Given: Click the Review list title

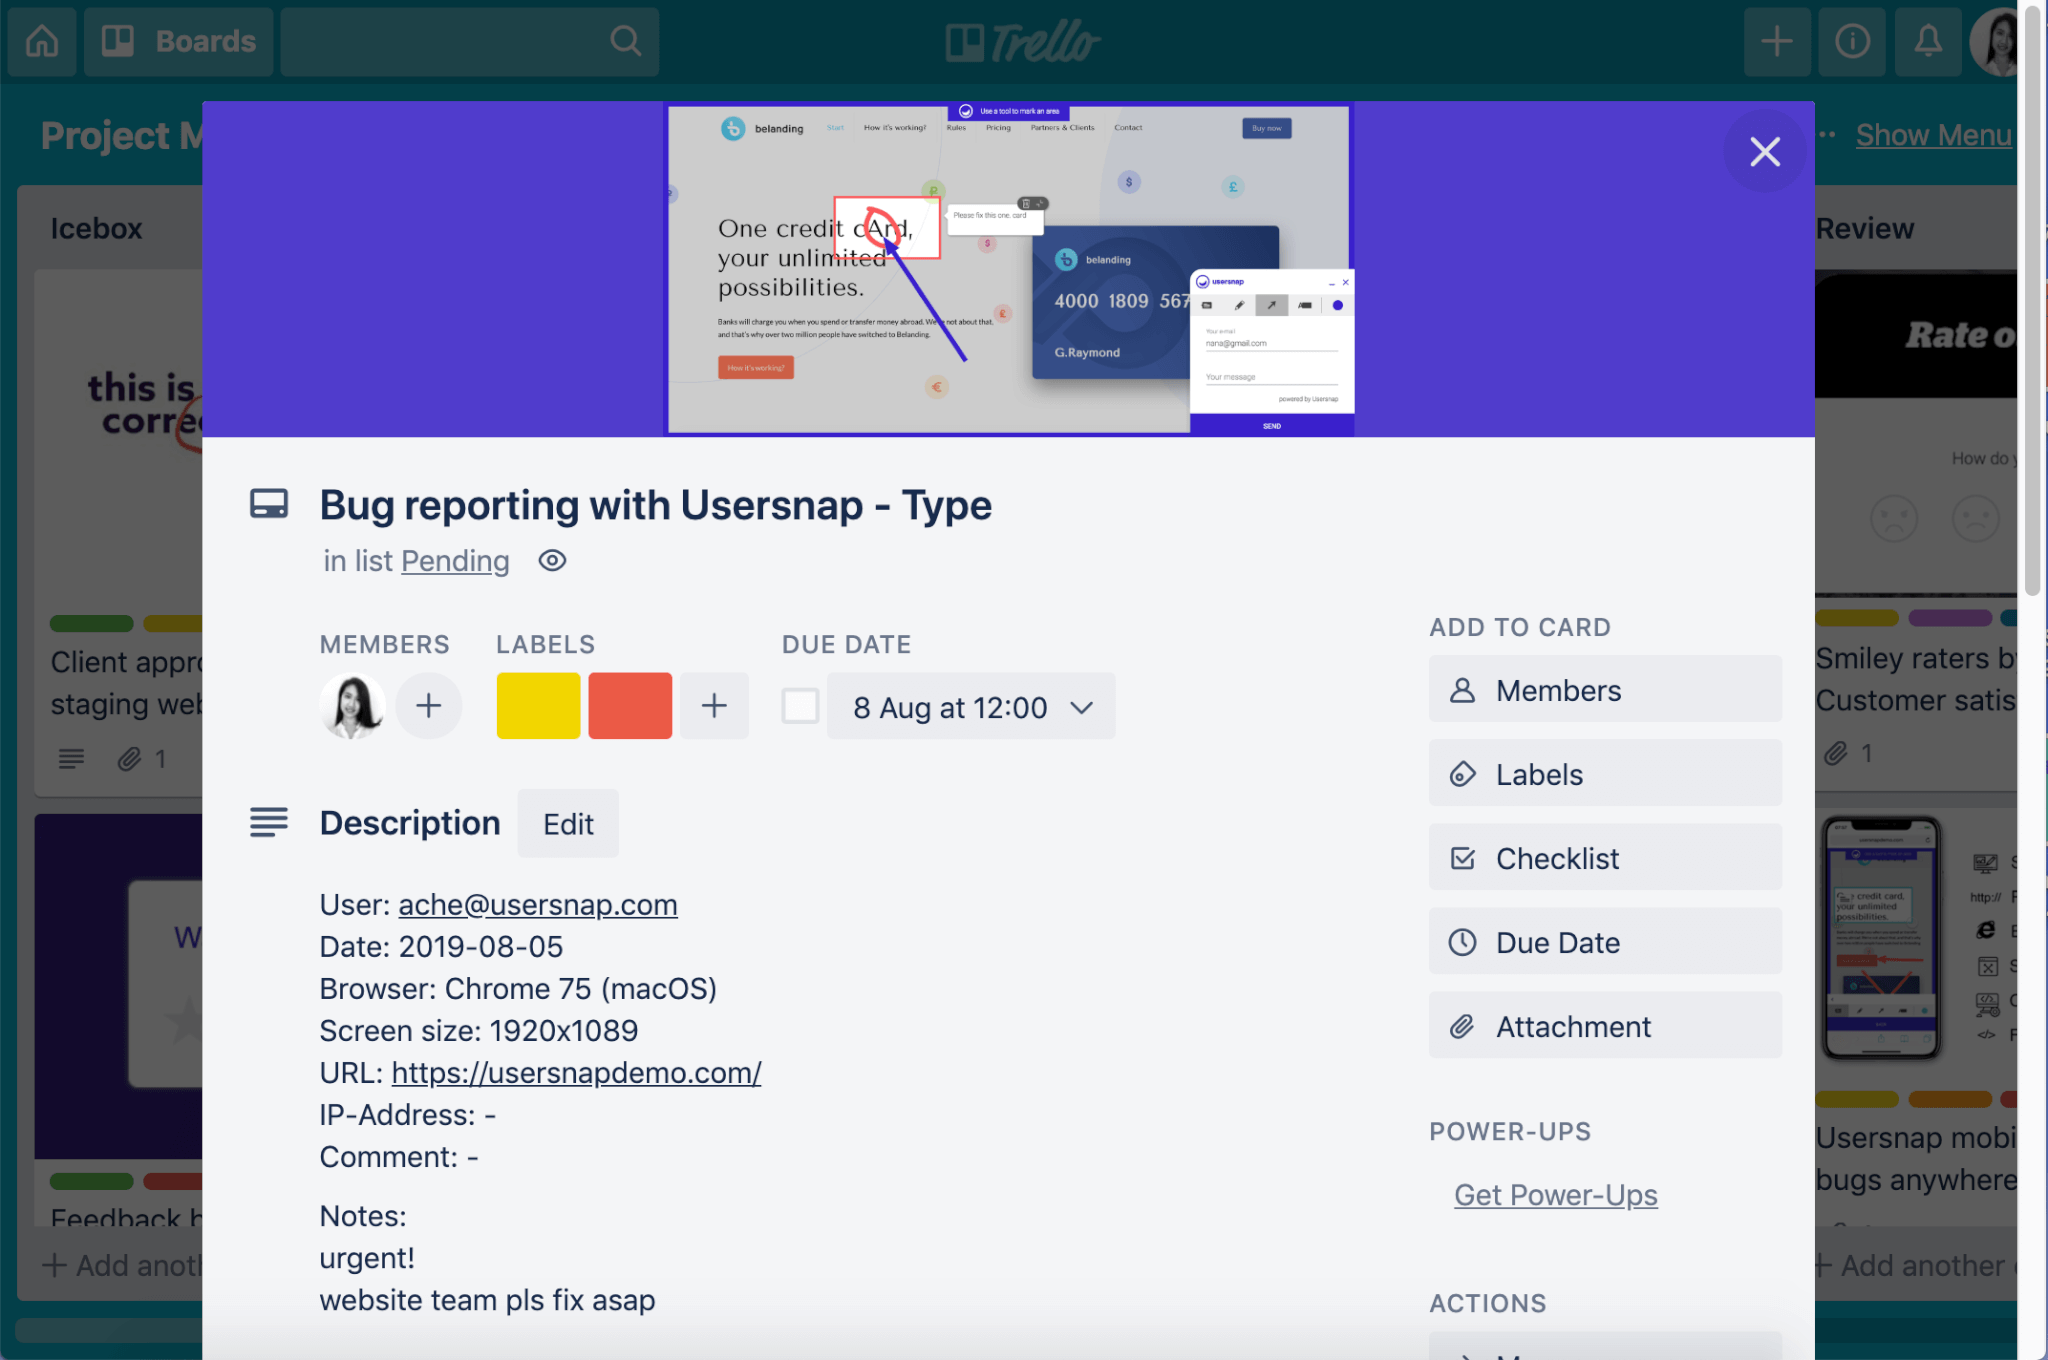Looking at the screenshot, I should [1865, 228].
